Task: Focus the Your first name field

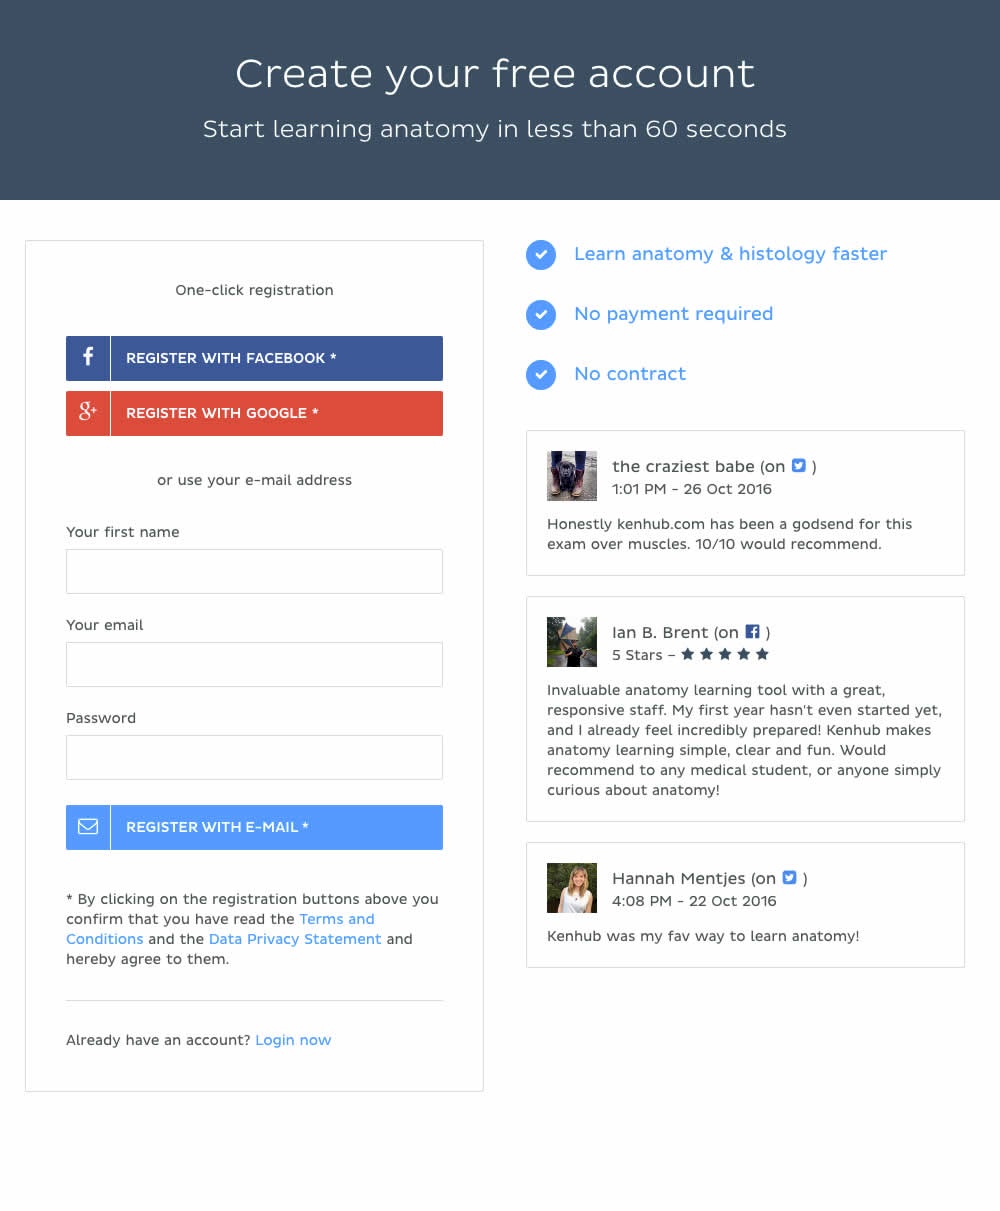Action: [254, 571]
